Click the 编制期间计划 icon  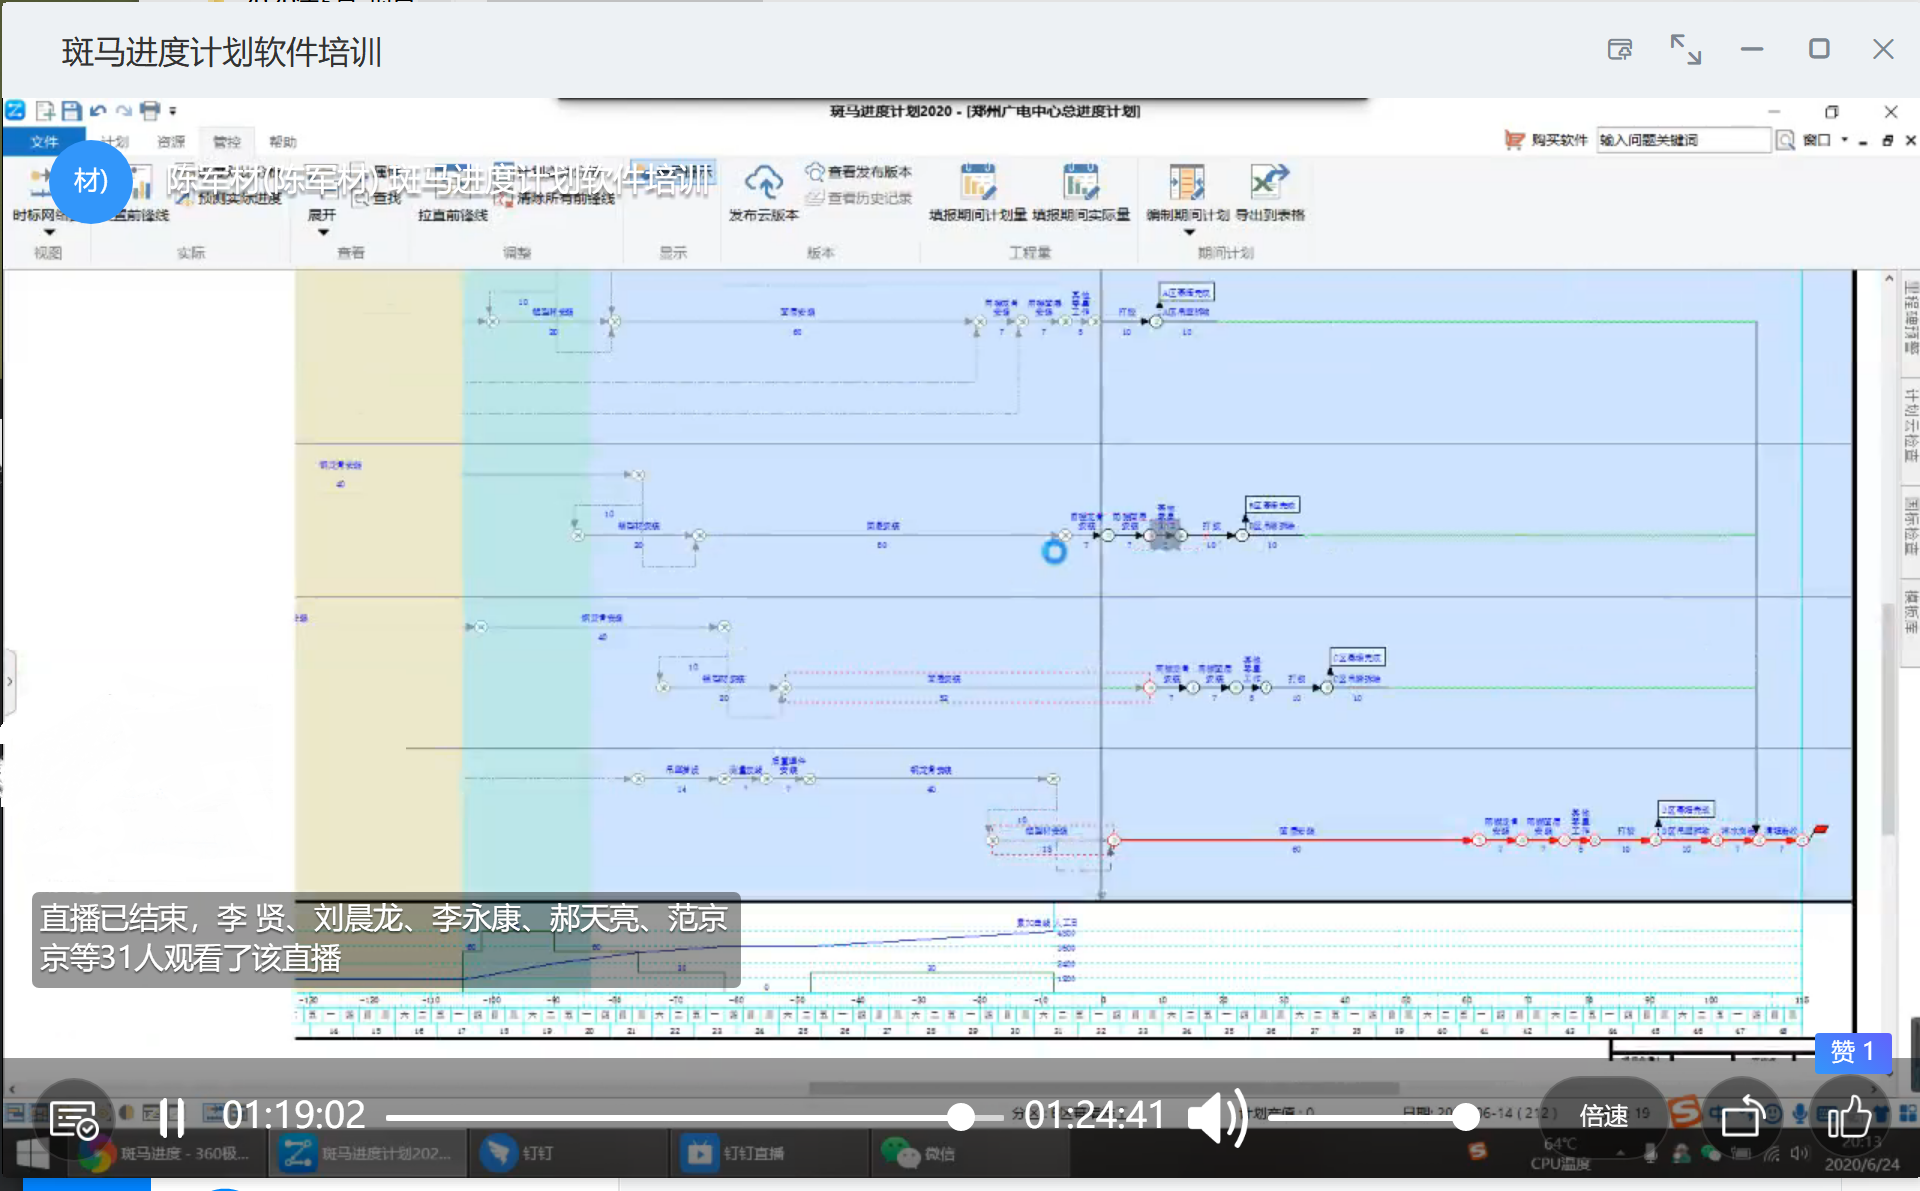[1187, 182]
